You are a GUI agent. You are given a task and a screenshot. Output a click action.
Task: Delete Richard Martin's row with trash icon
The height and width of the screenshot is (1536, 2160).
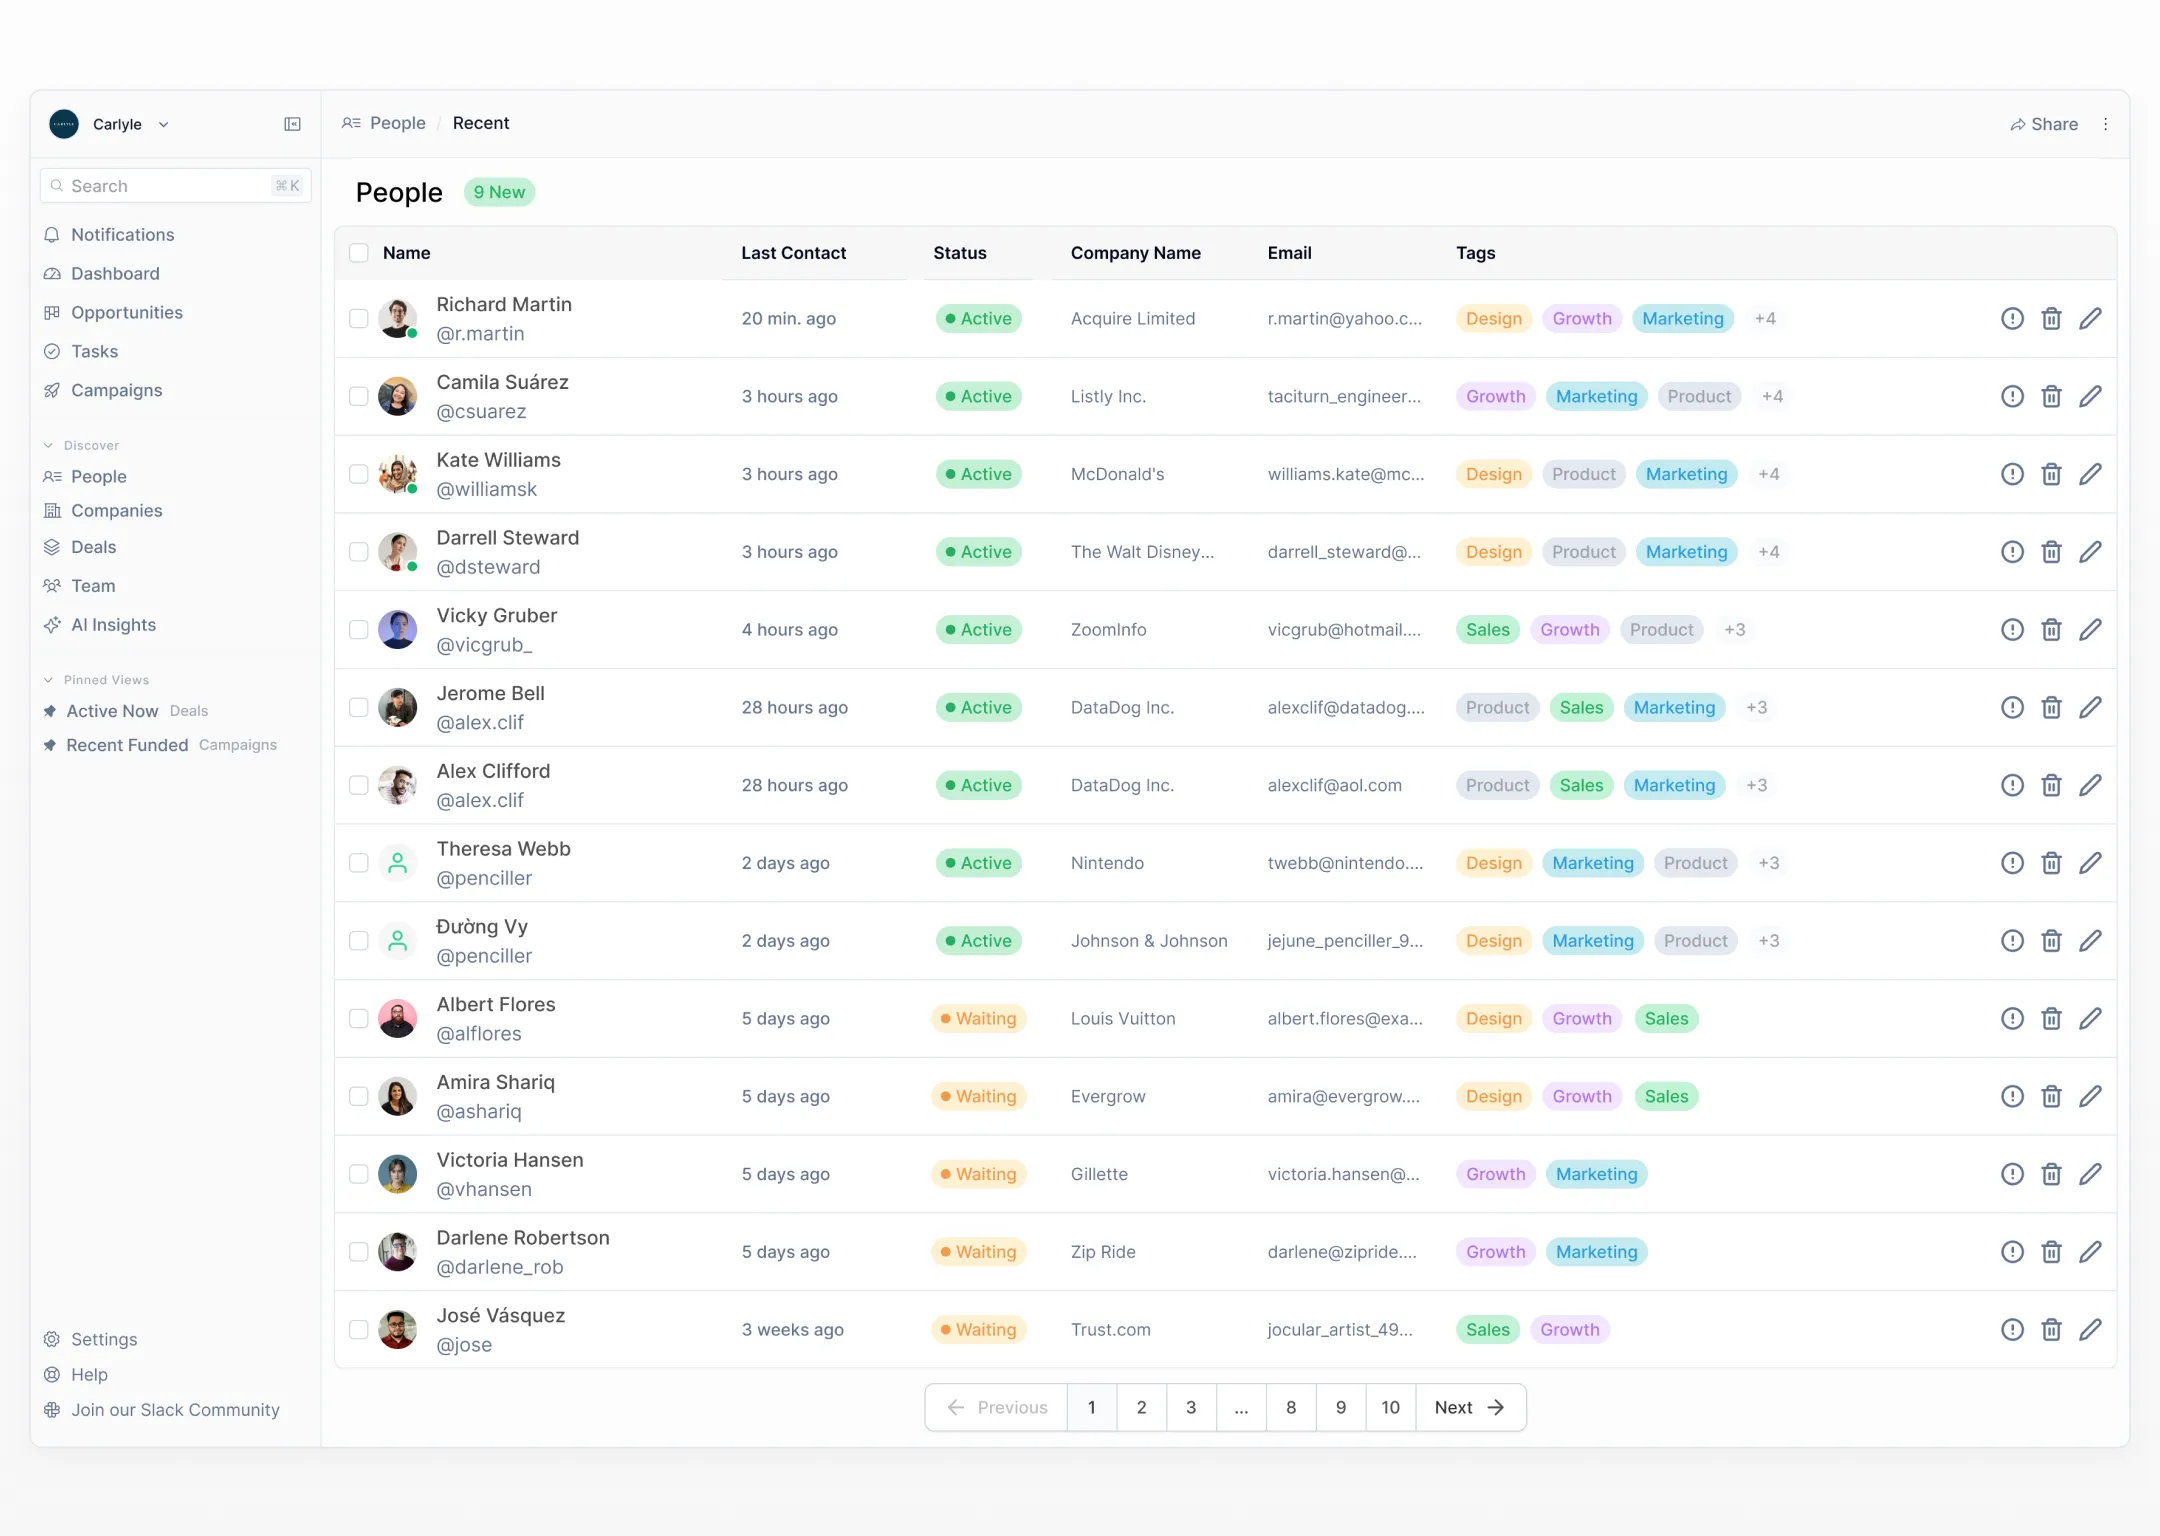pyautogui.click(x=2051, y=319)
